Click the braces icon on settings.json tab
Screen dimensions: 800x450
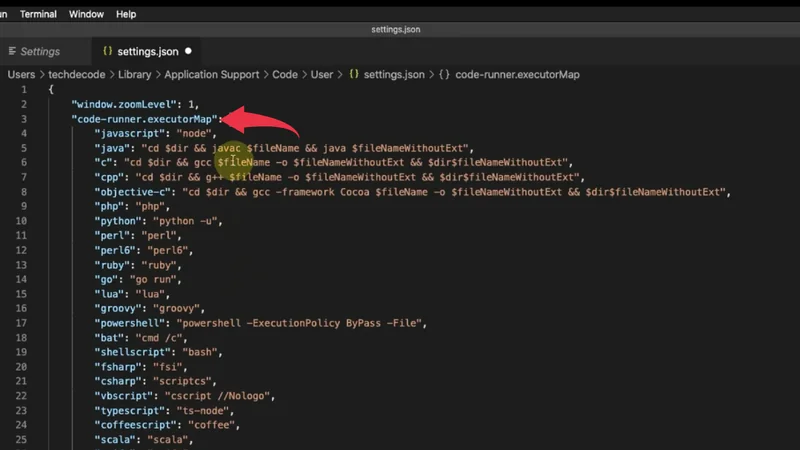coord(106,51)
